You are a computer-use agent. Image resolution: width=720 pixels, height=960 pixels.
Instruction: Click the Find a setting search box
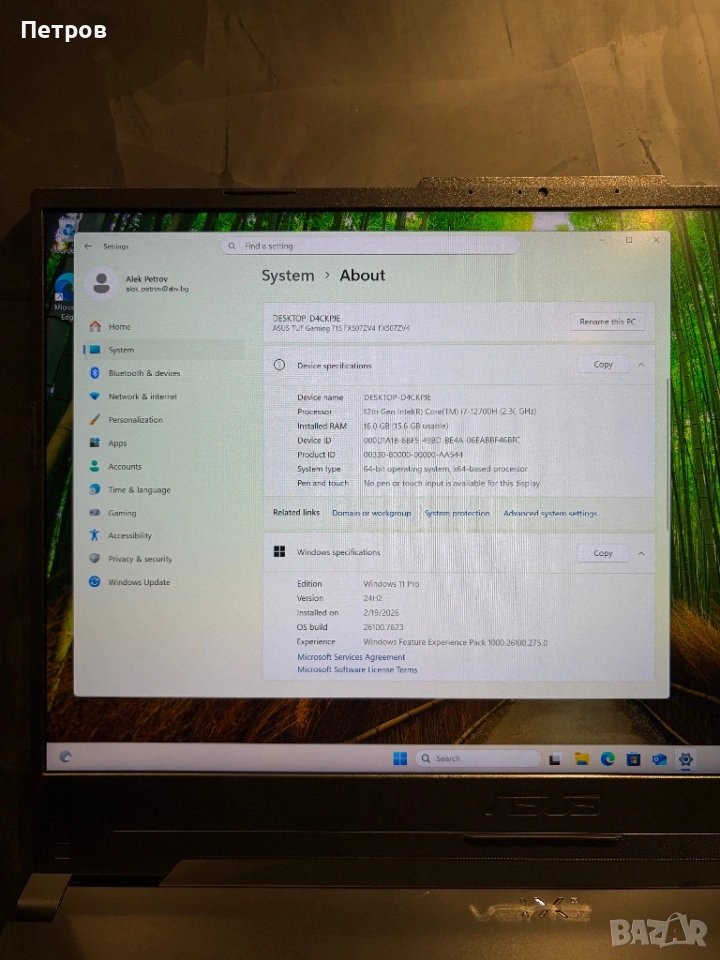pos(370,246)
